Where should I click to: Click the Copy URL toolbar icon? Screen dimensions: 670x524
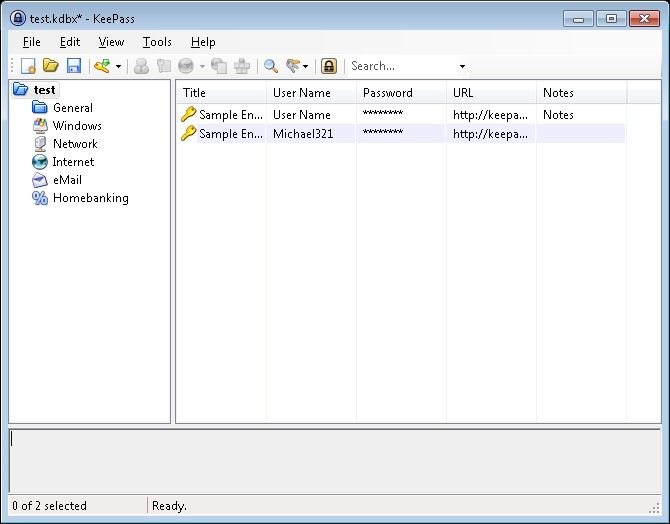pos(219,66)
